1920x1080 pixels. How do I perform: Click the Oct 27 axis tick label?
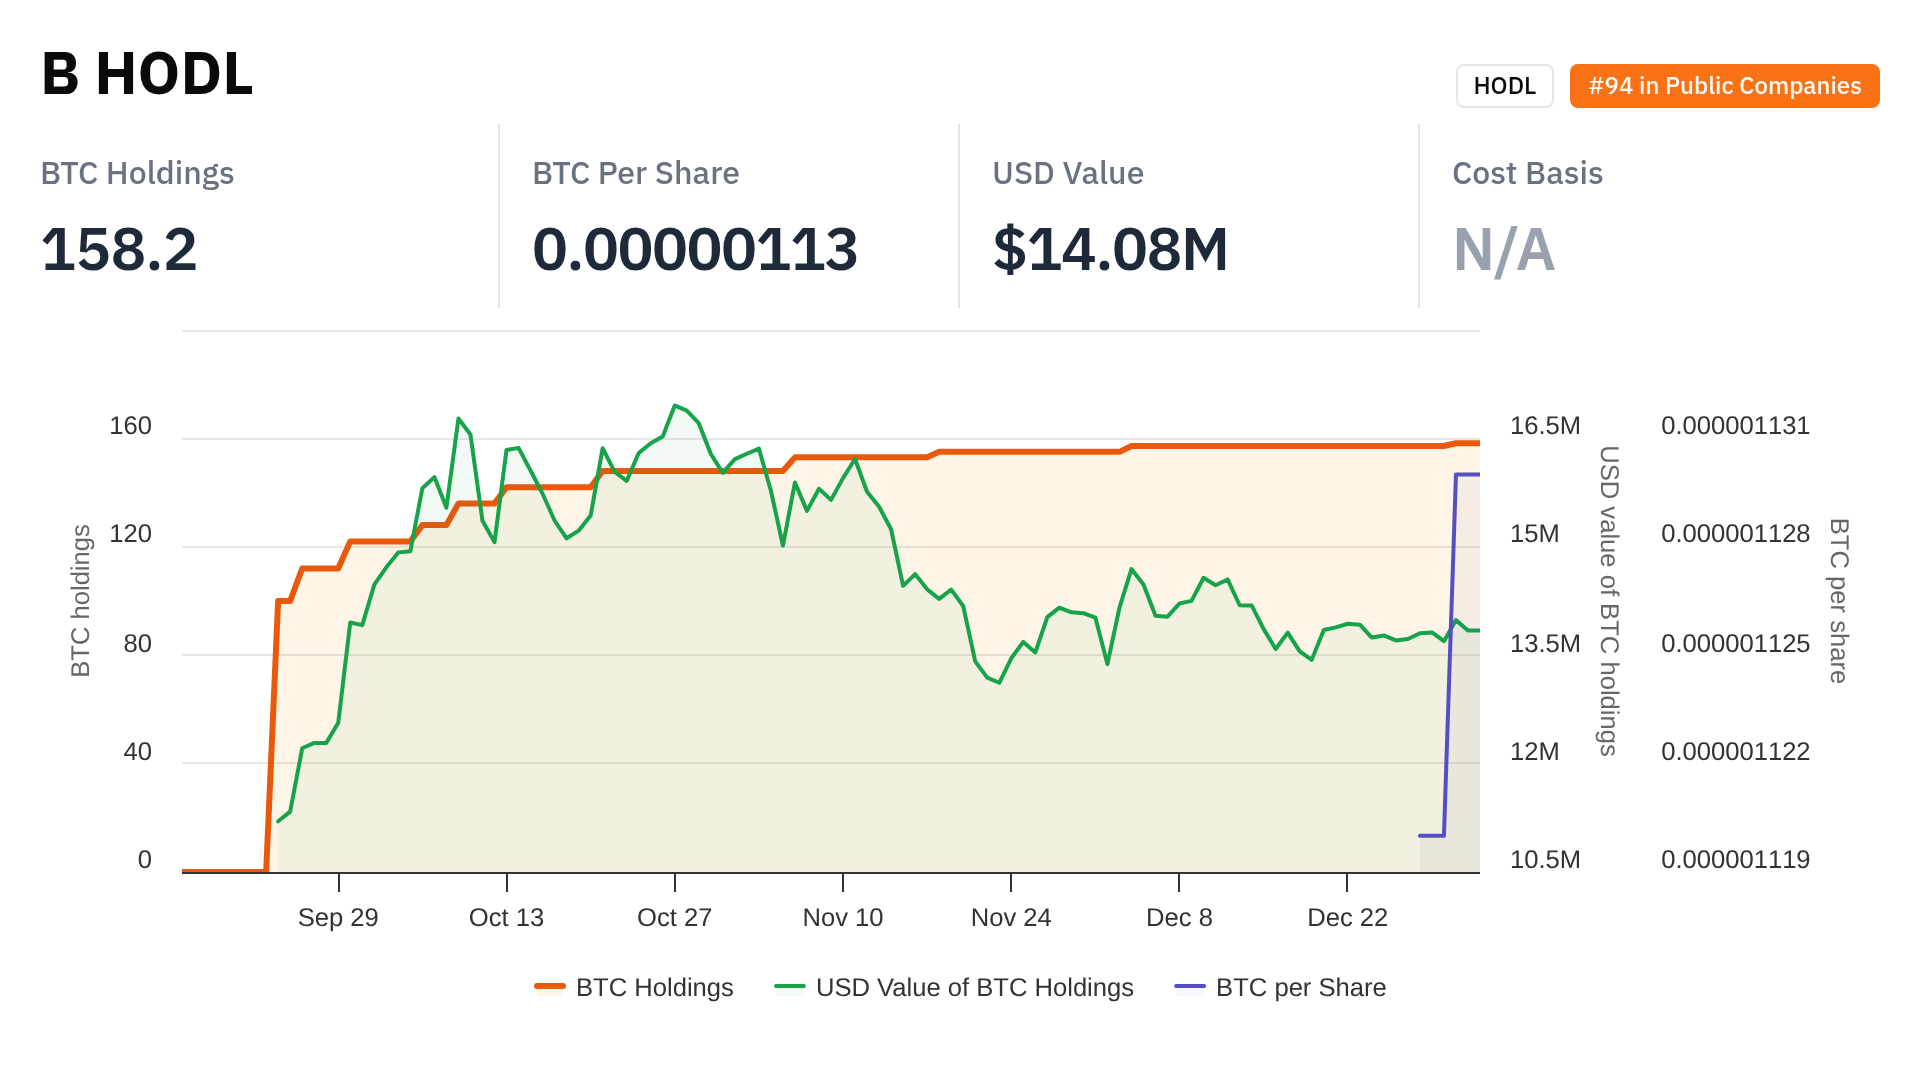tap(674, 918)
